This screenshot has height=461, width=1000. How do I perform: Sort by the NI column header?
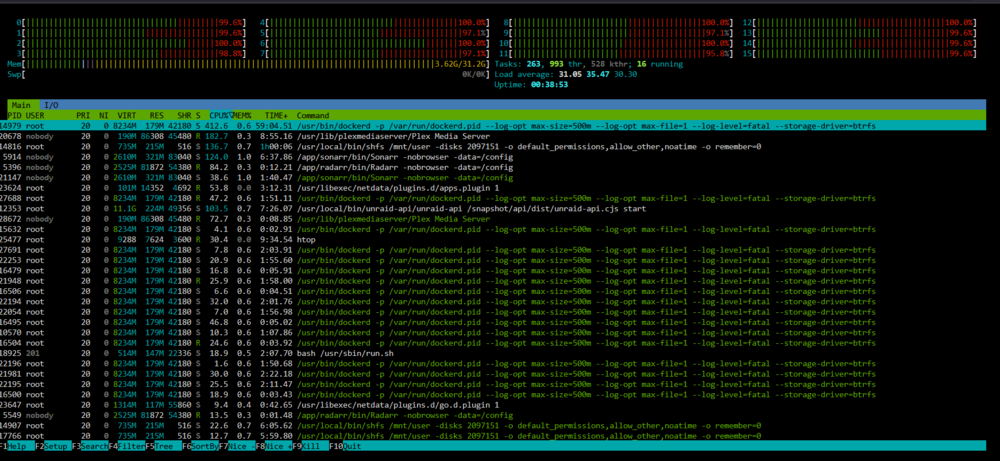(103, 115)
